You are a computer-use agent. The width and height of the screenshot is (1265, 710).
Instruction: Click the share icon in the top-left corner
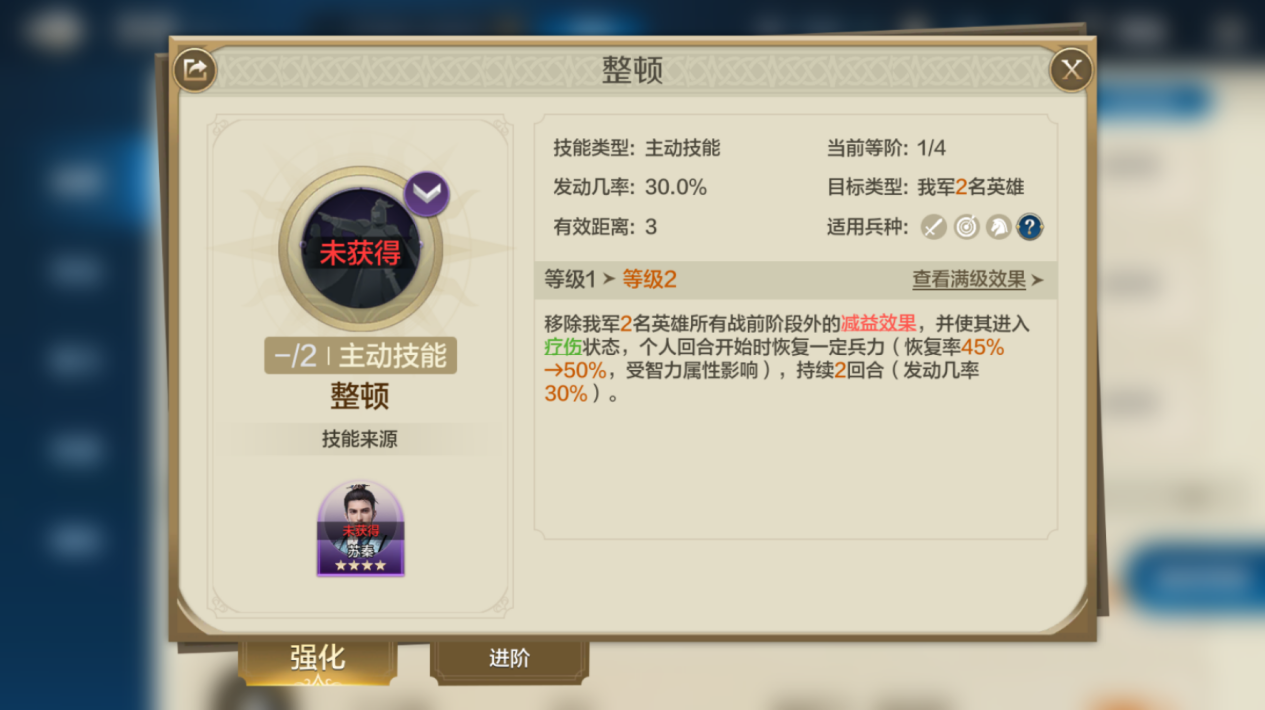[x=194, y=70]
